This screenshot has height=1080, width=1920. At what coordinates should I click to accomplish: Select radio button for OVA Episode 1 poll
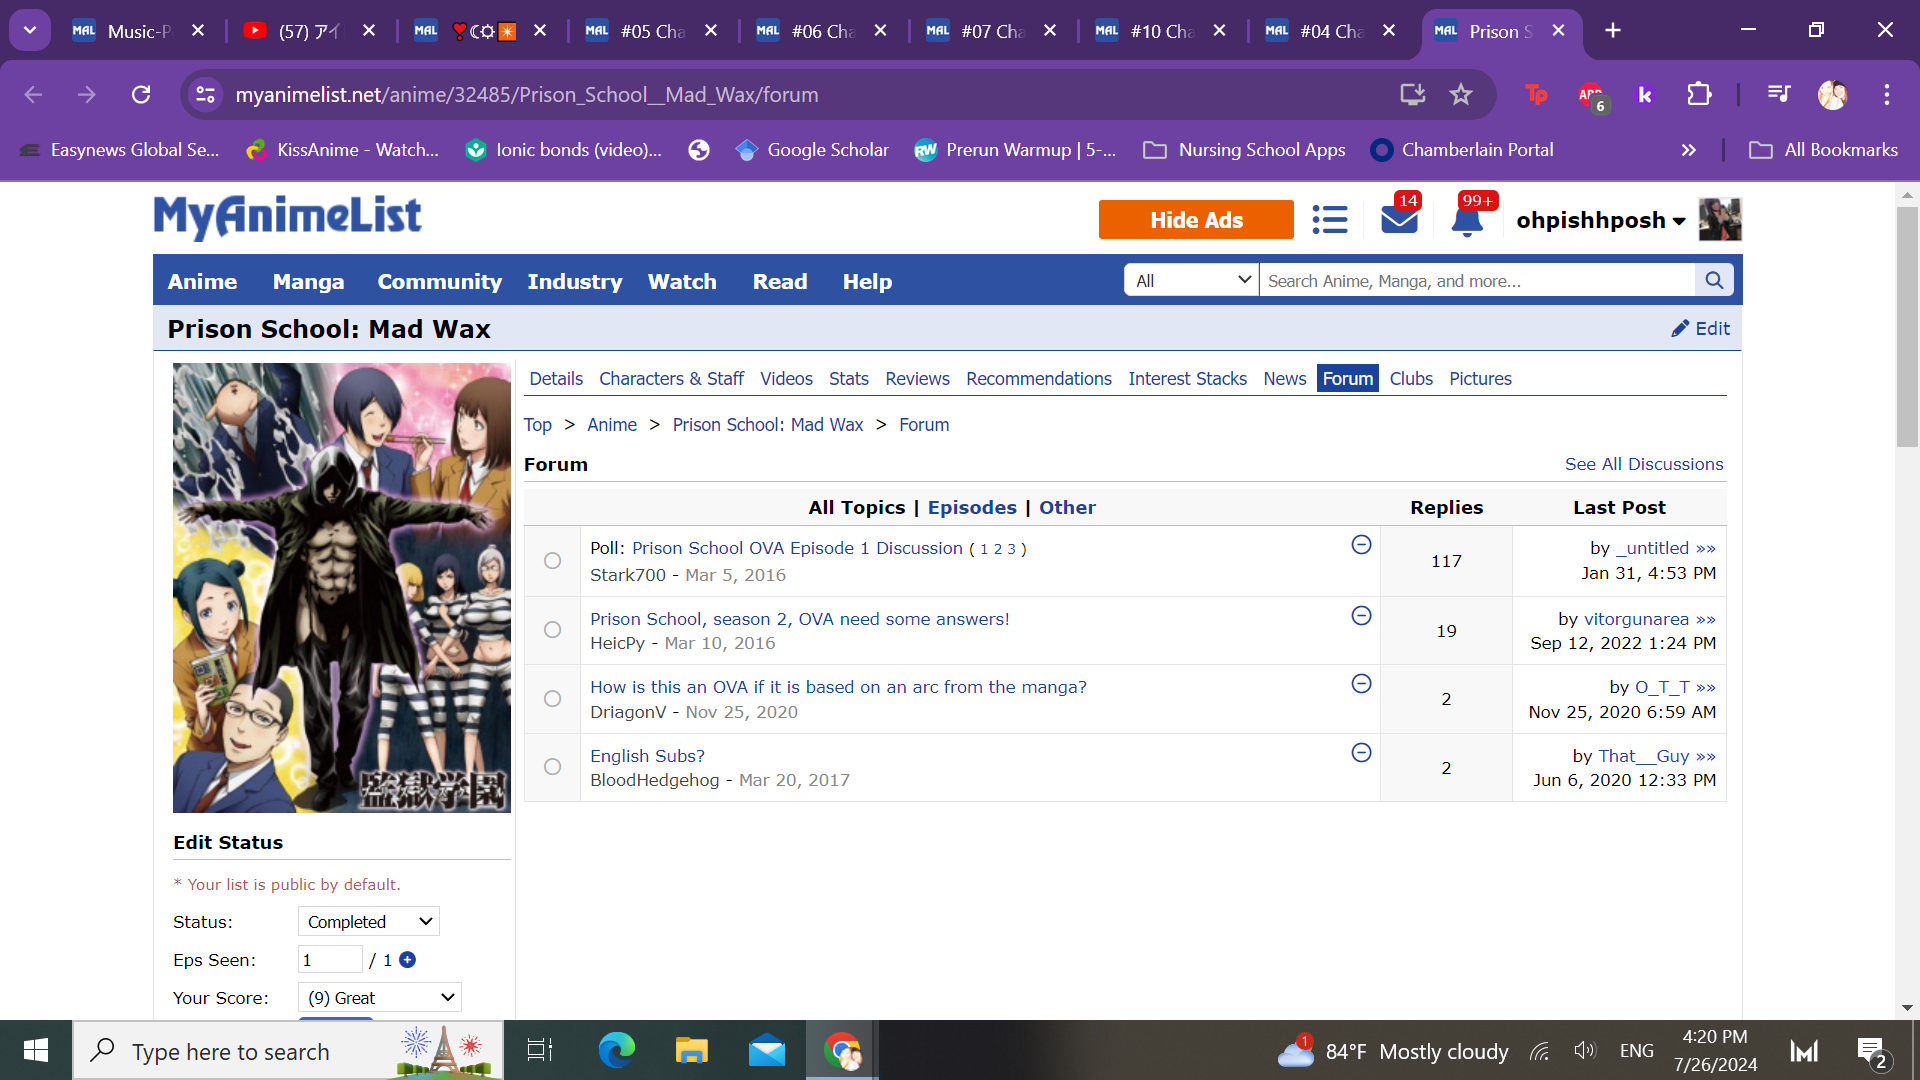(552, 561)
